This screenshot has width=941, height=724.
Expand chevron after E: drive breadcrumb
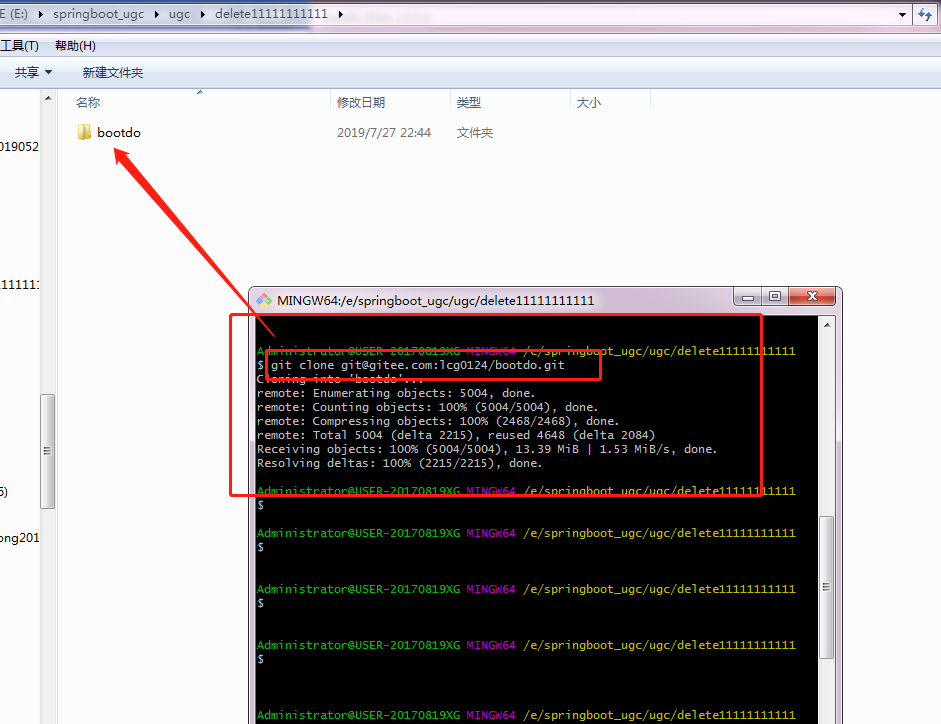pos(41,14)
